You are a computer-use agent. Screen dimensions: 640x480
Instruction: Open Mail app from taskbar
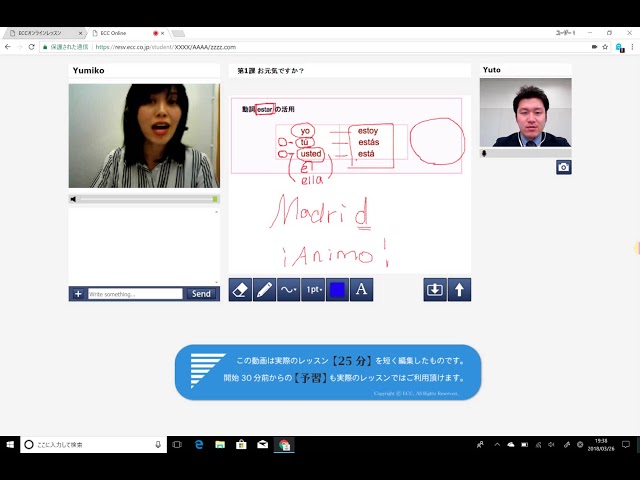pyautogui.click(x=262, y=444)
